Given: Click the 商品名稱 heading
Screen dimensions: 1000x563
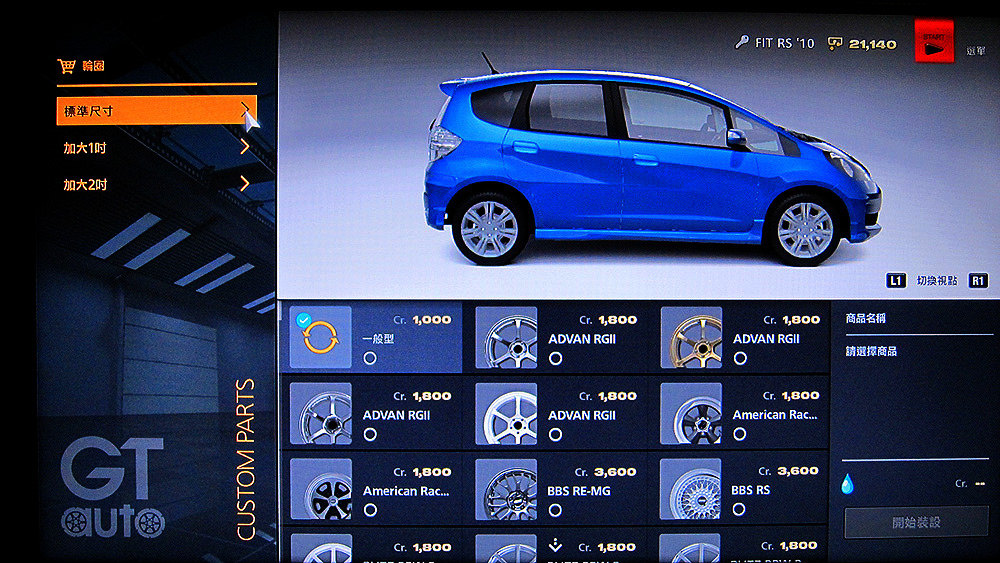Looking at the screenshot, I should point(865,318).
